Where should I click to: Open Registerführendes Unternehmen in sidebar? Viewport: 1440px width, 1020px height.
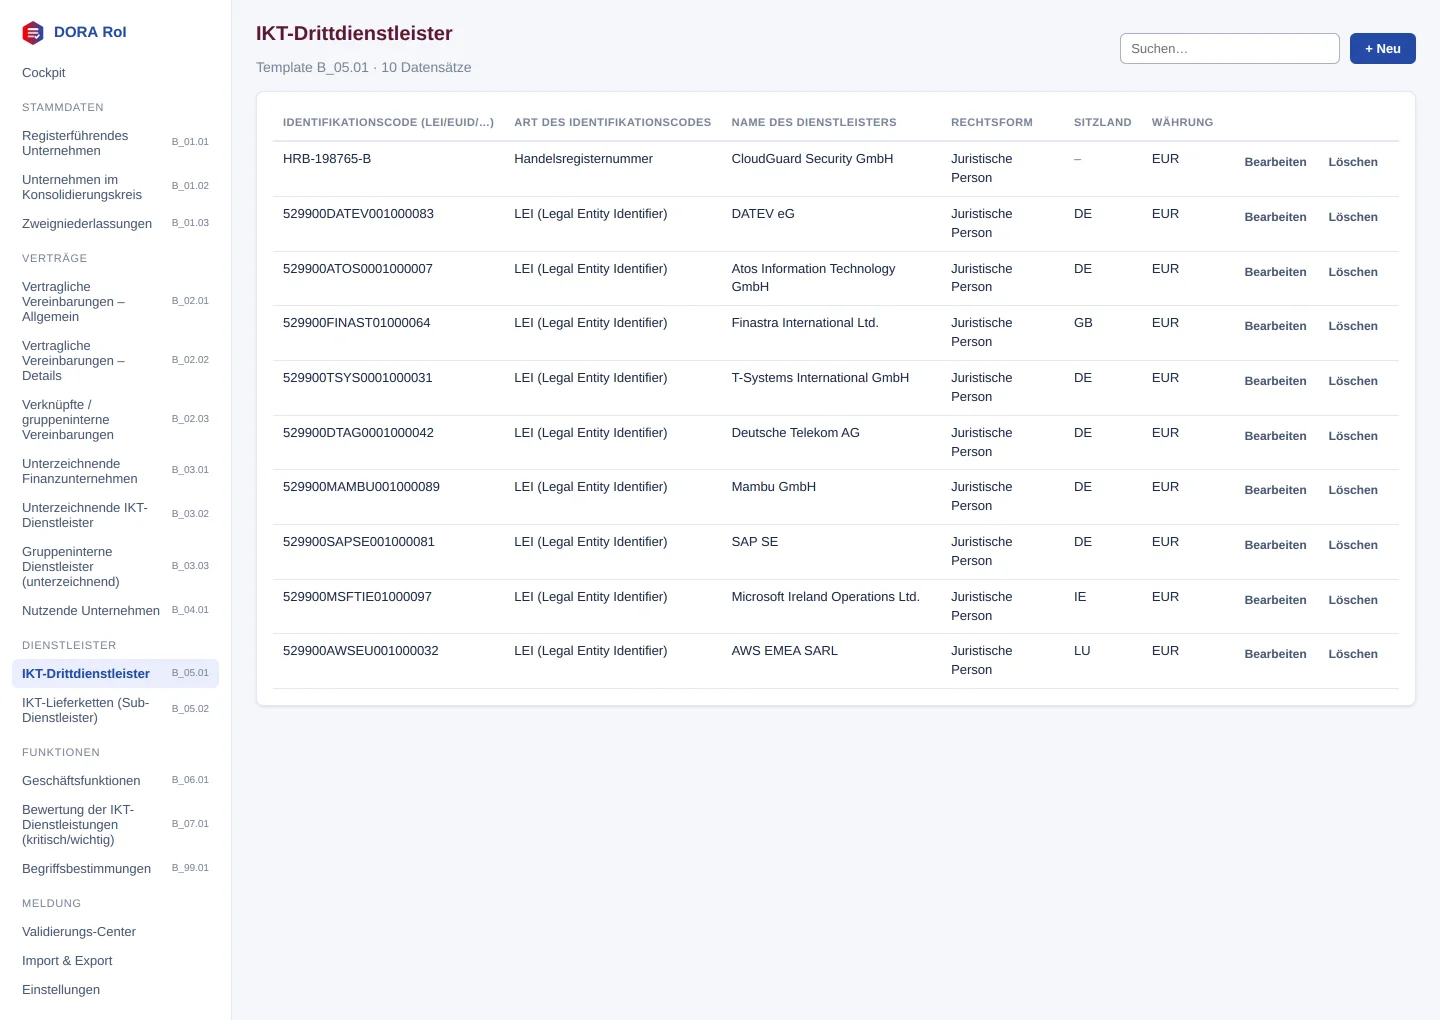pos(115,143)
